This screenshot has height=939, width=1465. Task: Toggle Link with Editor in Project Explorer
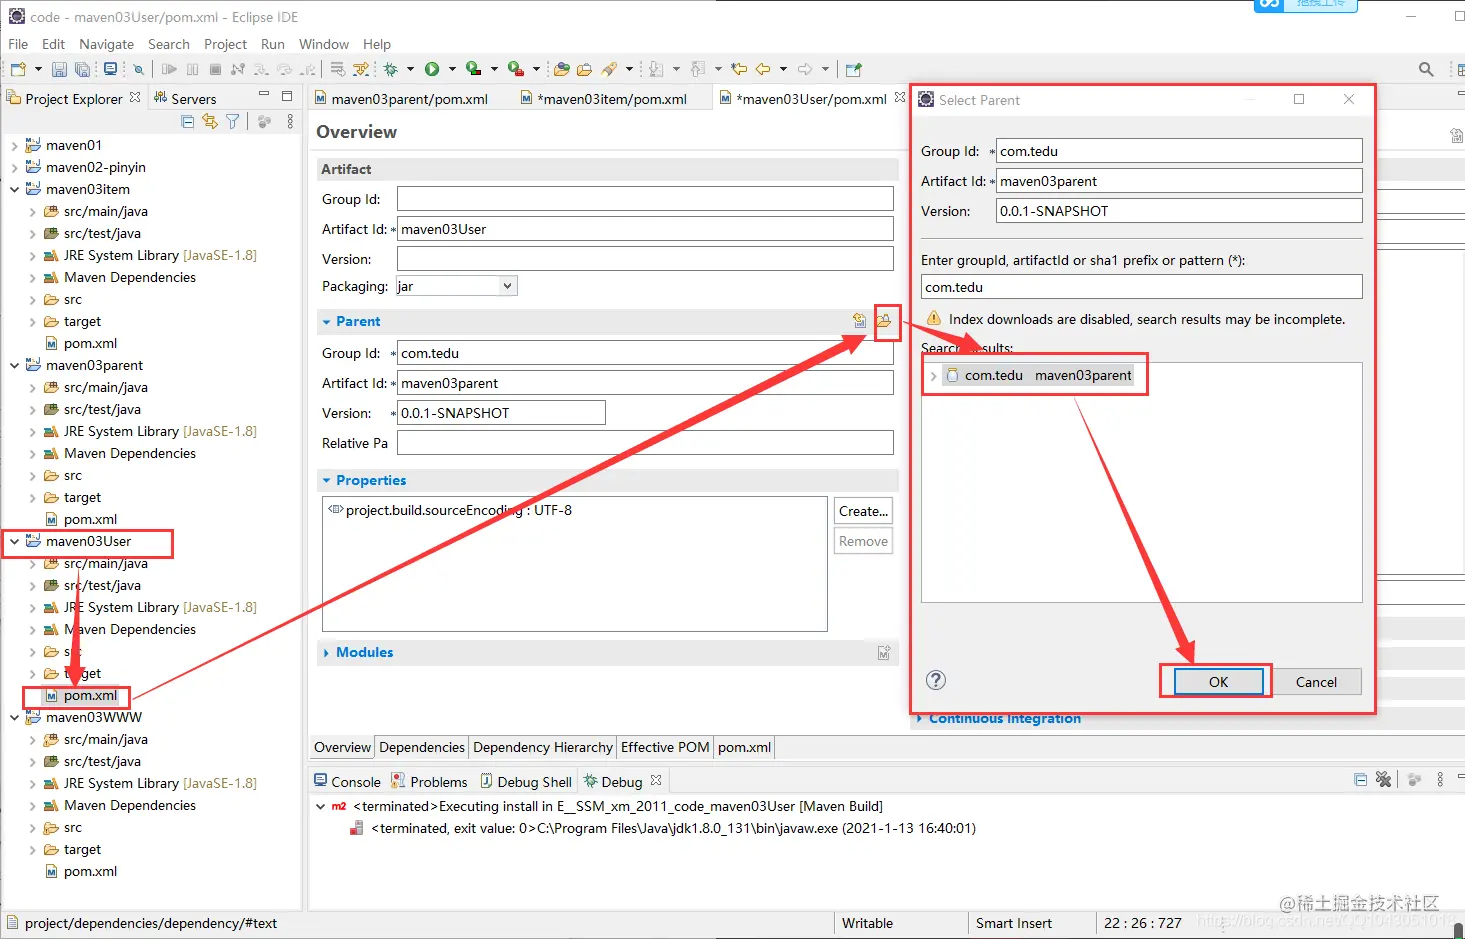[x=210, y=121]
